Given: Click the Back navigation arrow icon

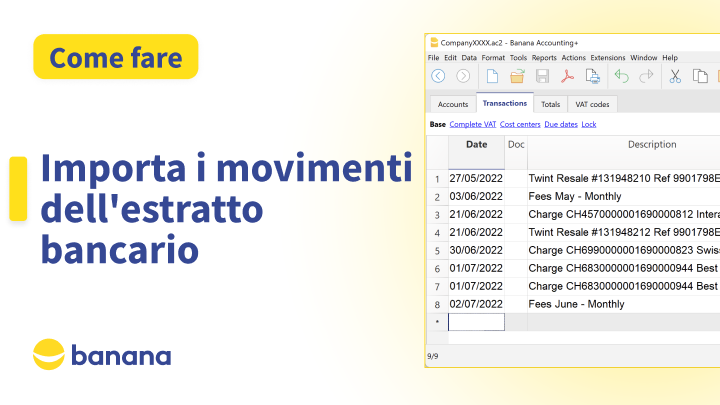Looking at the screenshot, I should point(438,76).
